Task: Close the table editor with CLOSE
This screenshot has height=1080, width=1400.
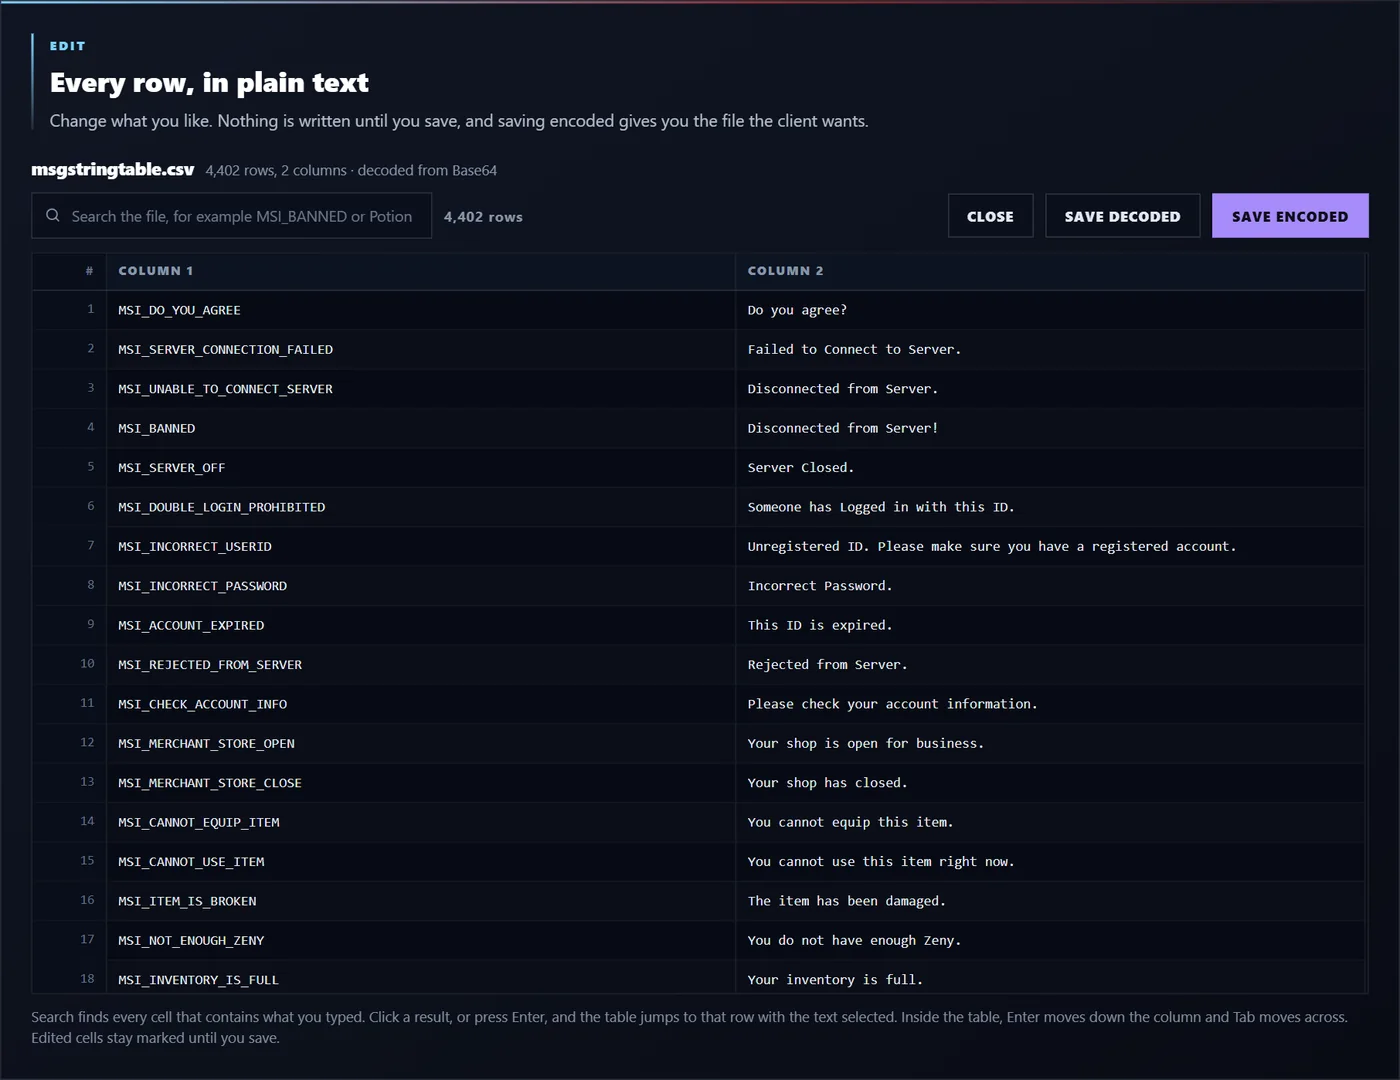Action: pos(990,216)
